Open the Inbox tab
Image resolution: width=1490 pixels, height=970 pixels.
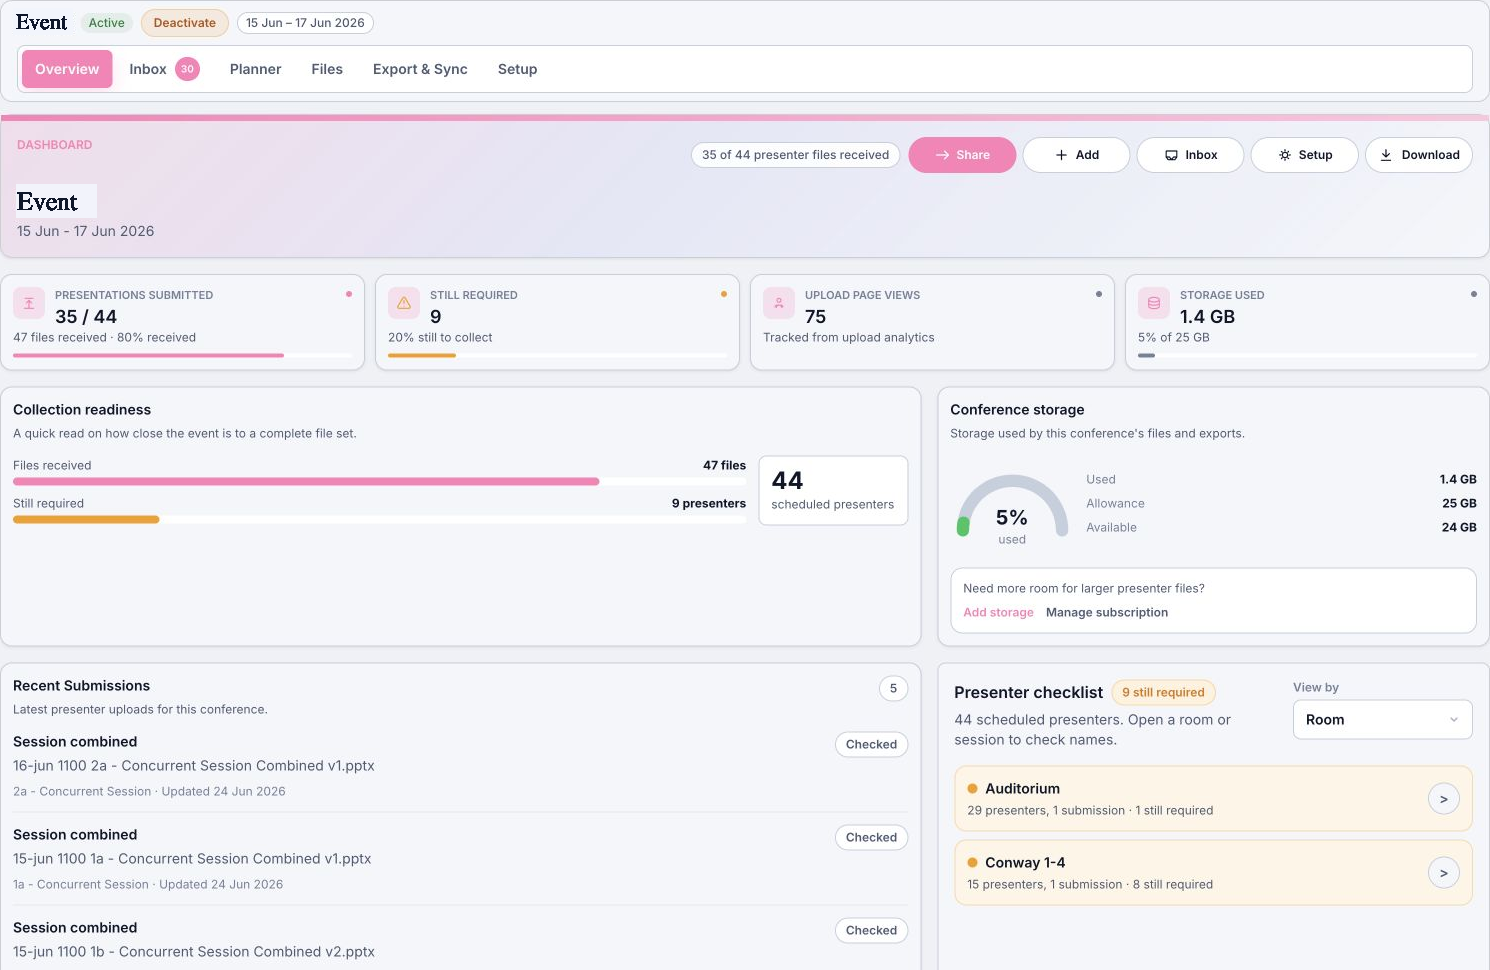(164, 69)
